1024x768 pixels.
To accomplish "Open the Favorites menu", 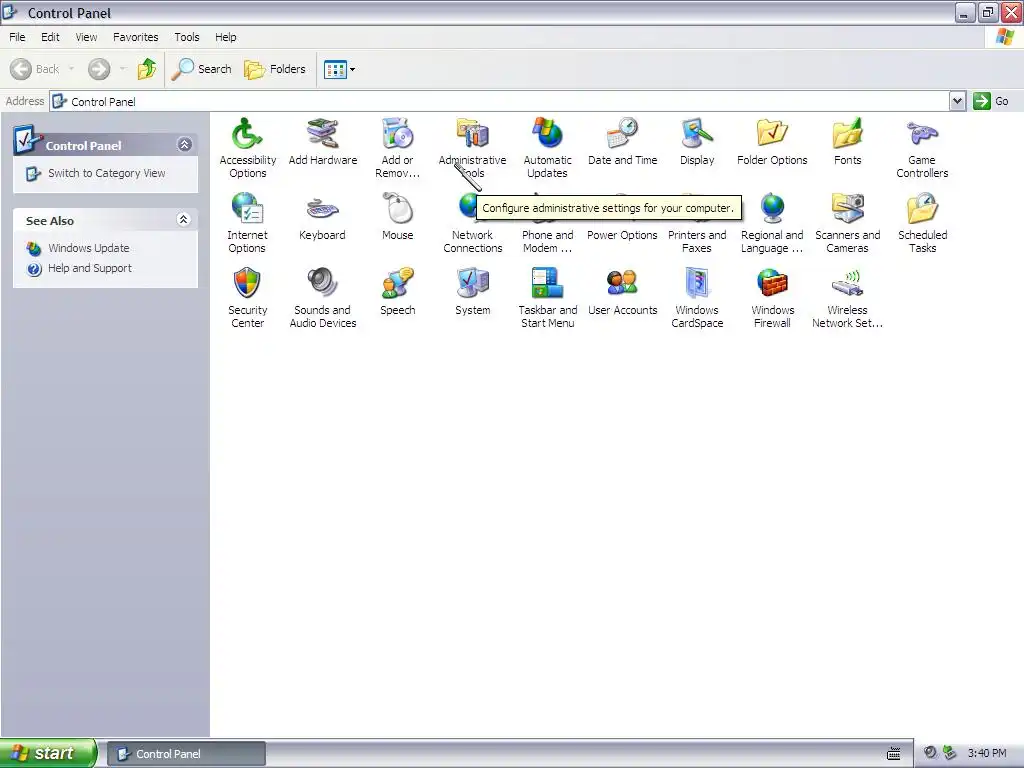I will point(135,37).
